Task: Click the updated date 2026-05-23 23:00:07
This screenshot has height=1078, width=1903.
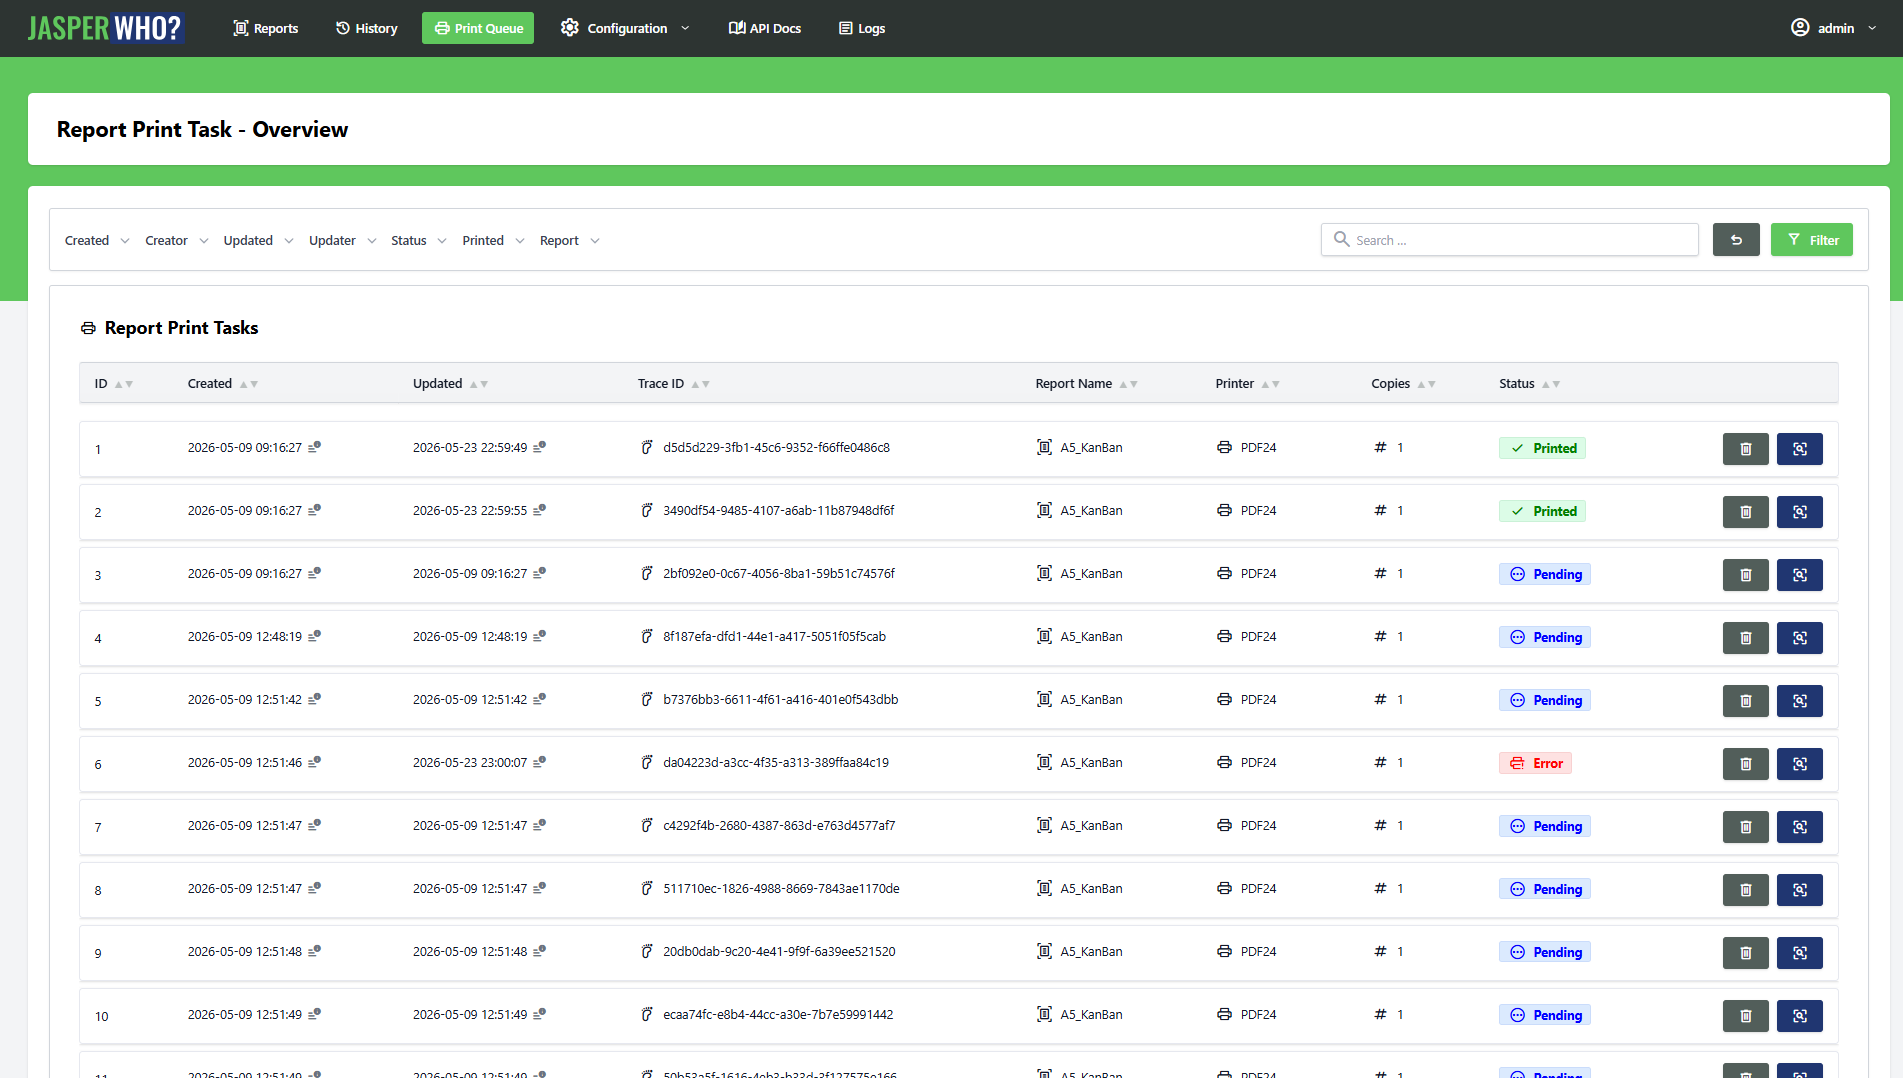Action: [470, 763]
